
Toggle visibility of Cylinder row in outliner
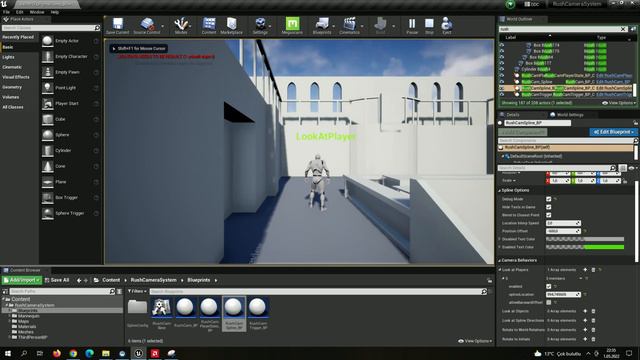tap(502, 69)
